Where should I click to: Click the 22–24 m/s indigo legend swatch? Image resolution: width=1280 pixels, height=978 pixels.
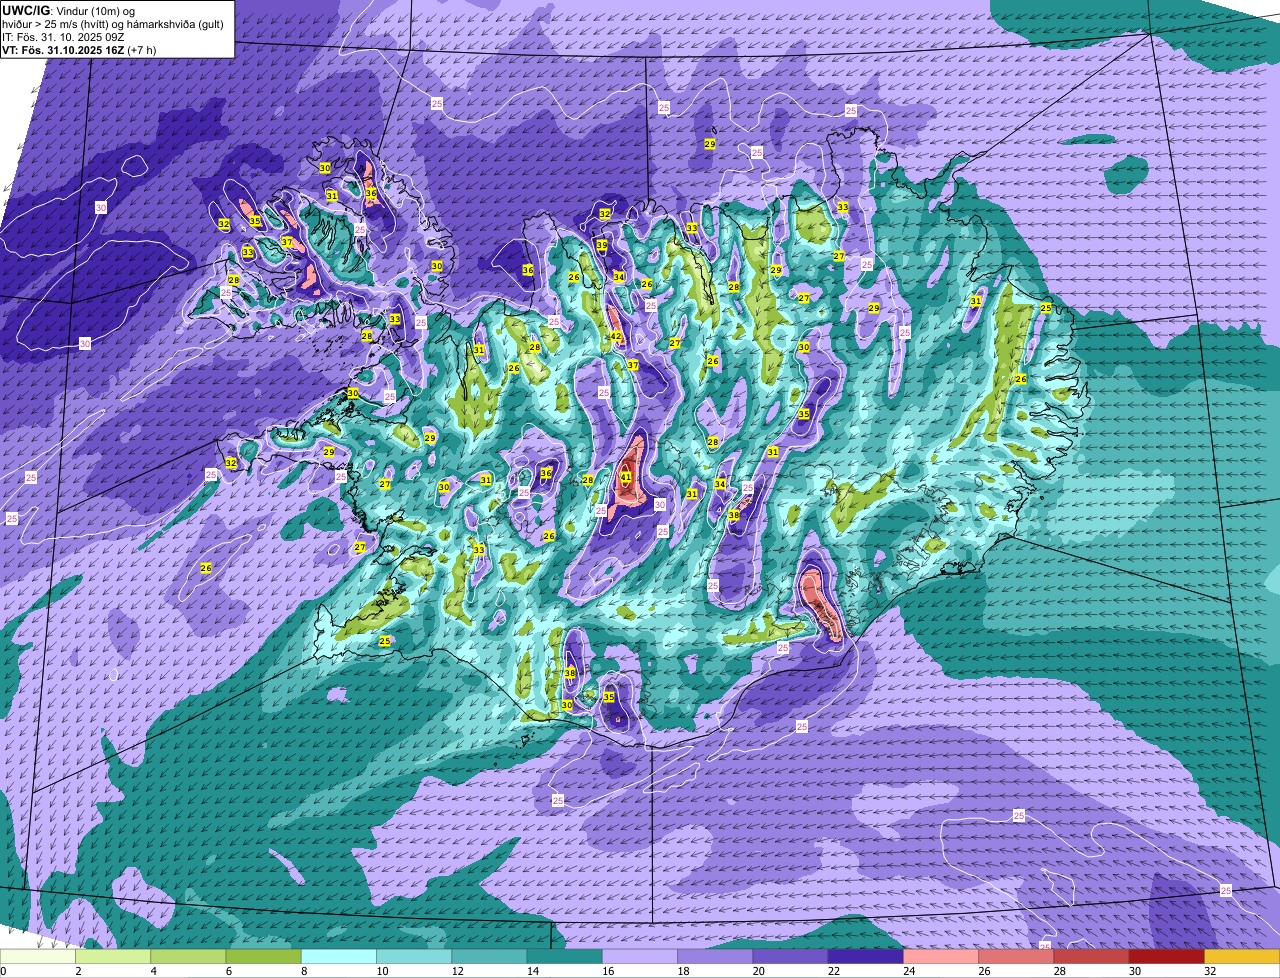tap(865, 956)
